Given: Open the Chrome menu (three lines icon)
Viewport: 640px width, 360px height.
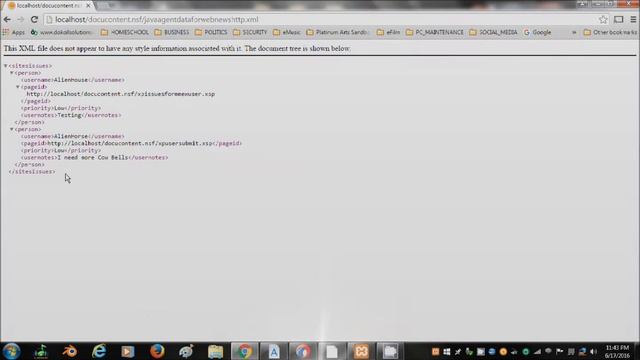Looking at the screenshot, I should [633, 19].
